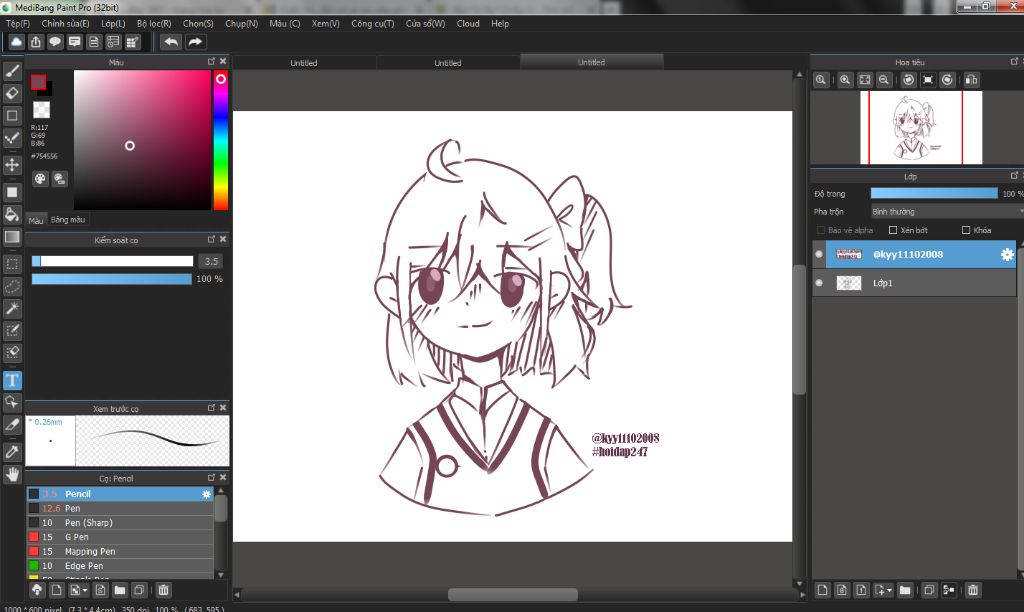
Task: Select the Hand tool
Action: click(x=12, y=474)
